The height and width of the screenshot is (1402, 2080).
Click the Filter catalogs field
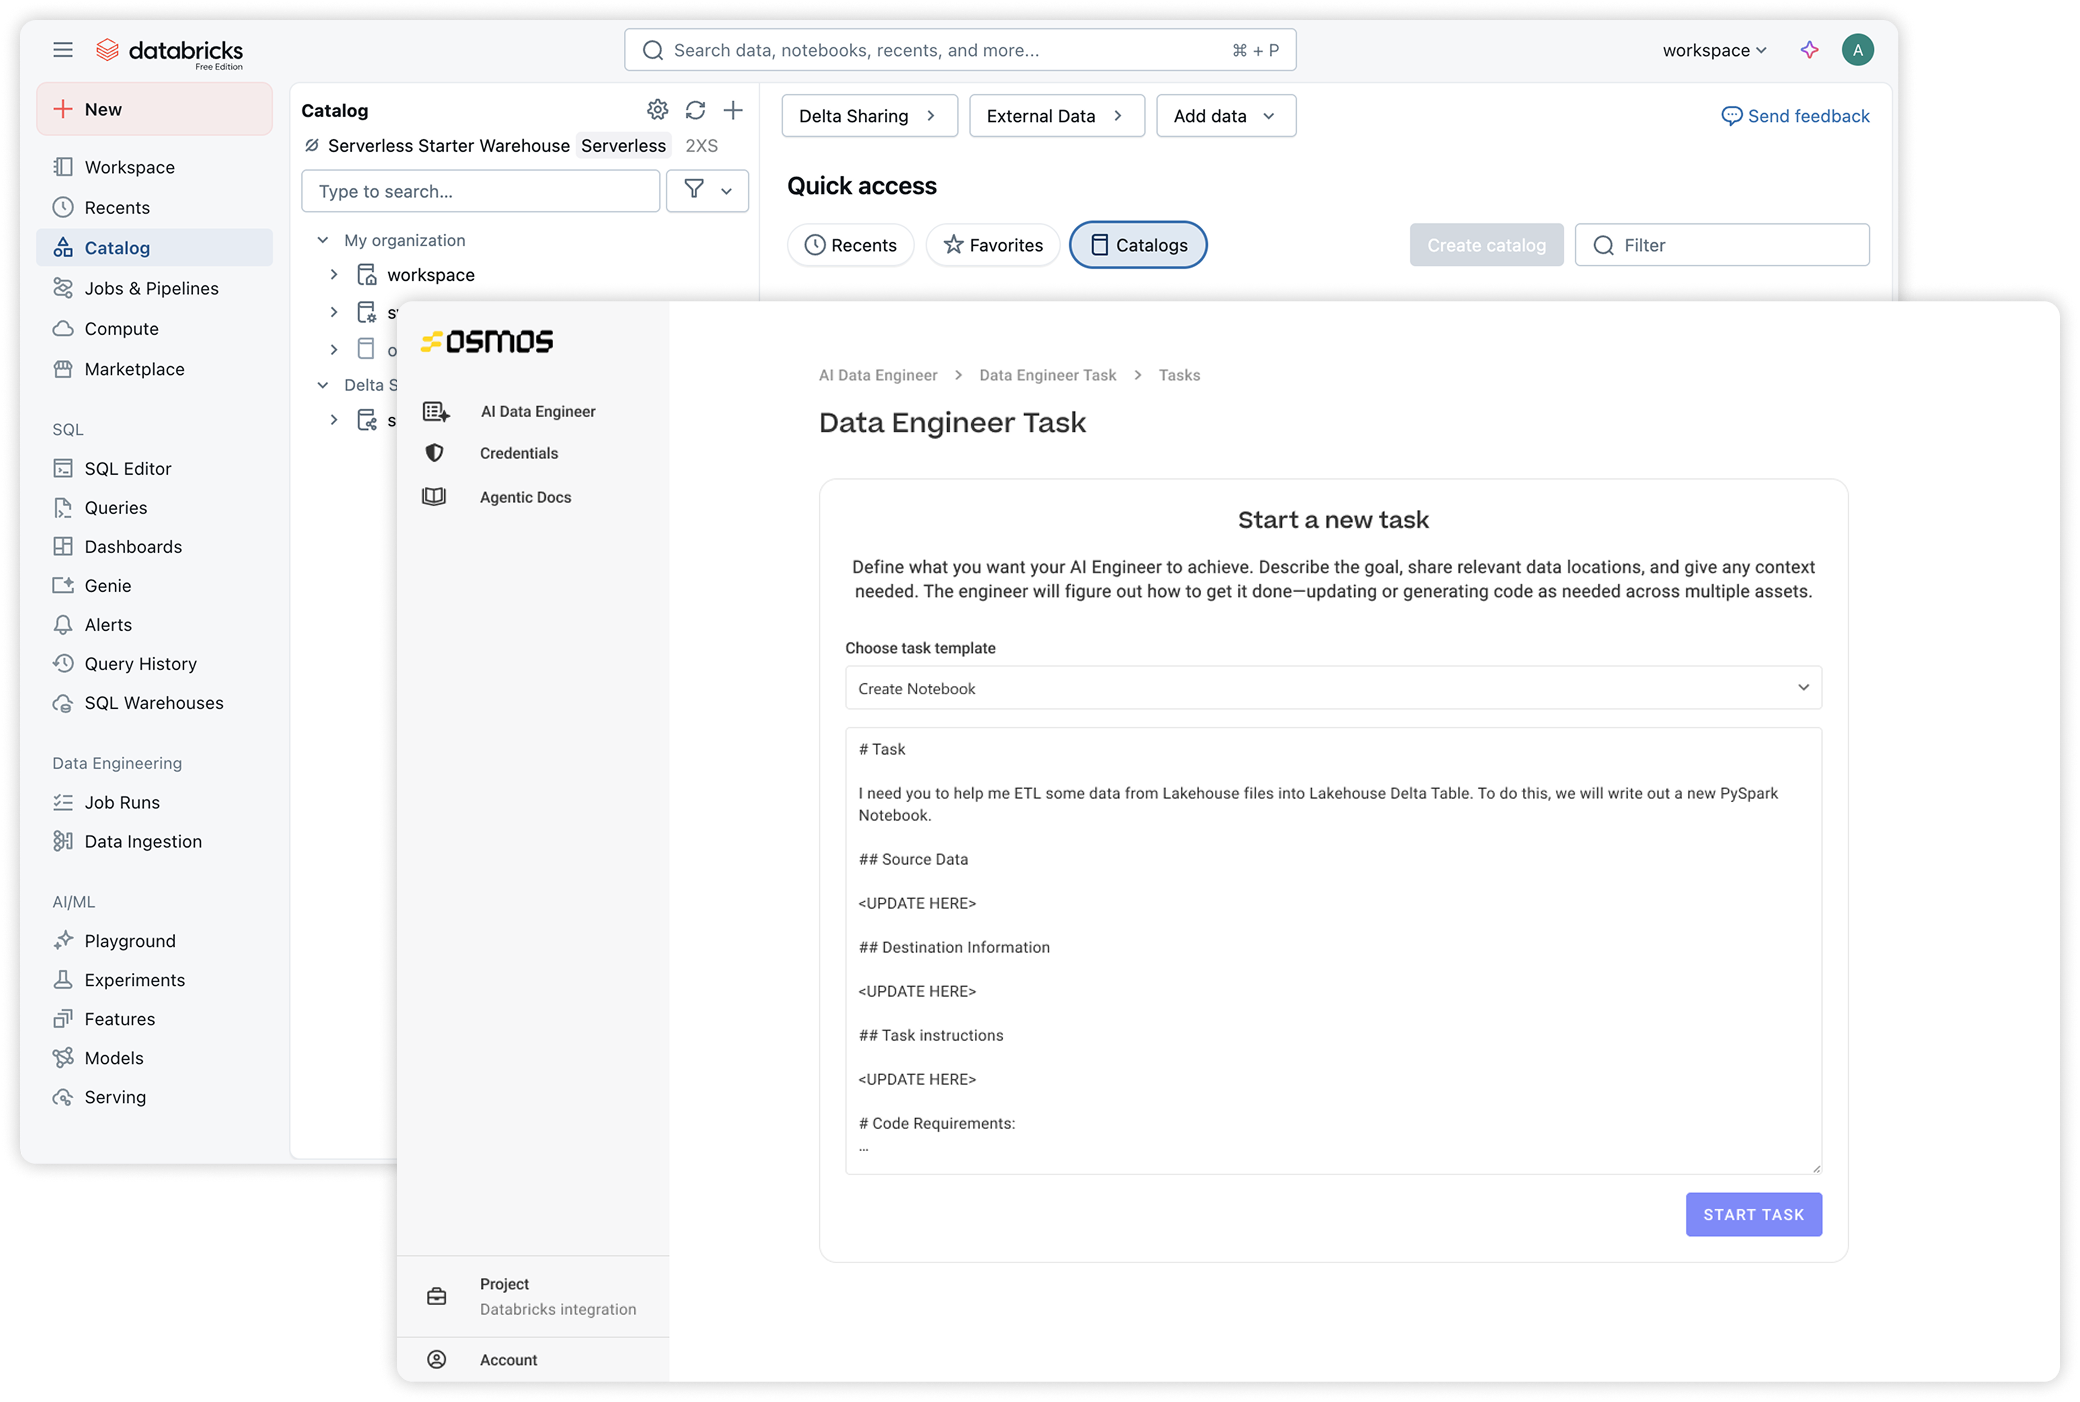click(x=1722, y=245)
